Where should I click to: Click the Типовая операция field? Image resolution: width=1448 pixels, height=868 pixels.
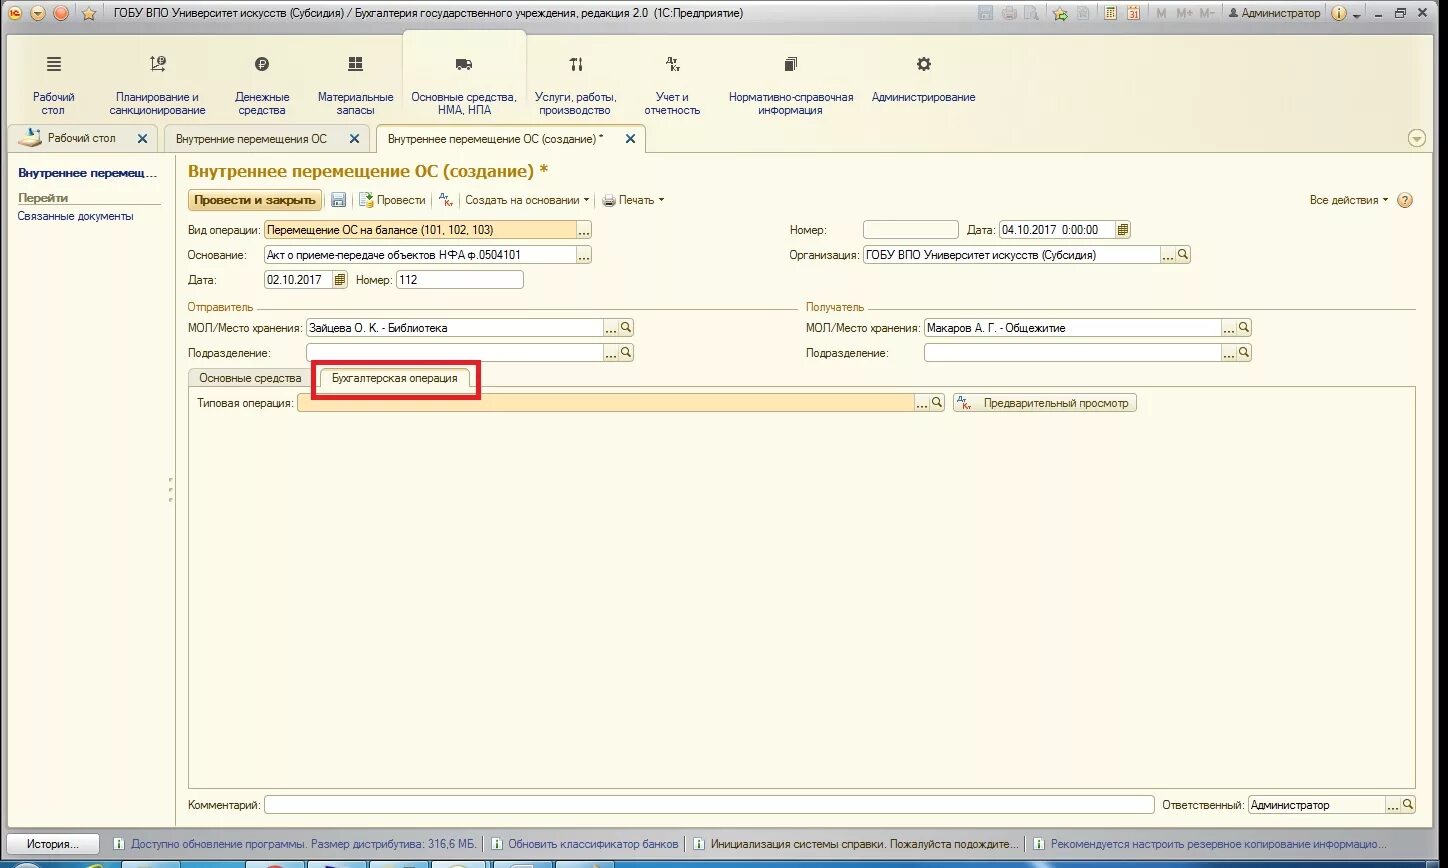606,403
